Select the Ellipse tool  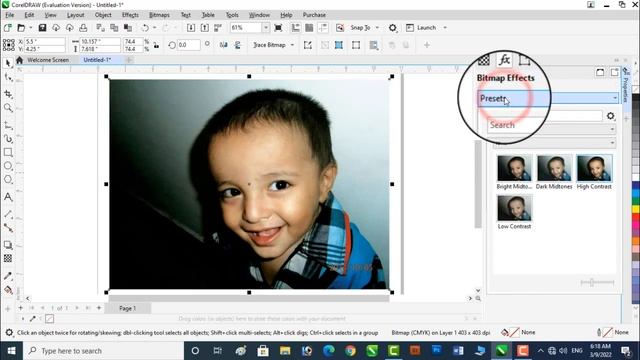[x=8, y=166]
